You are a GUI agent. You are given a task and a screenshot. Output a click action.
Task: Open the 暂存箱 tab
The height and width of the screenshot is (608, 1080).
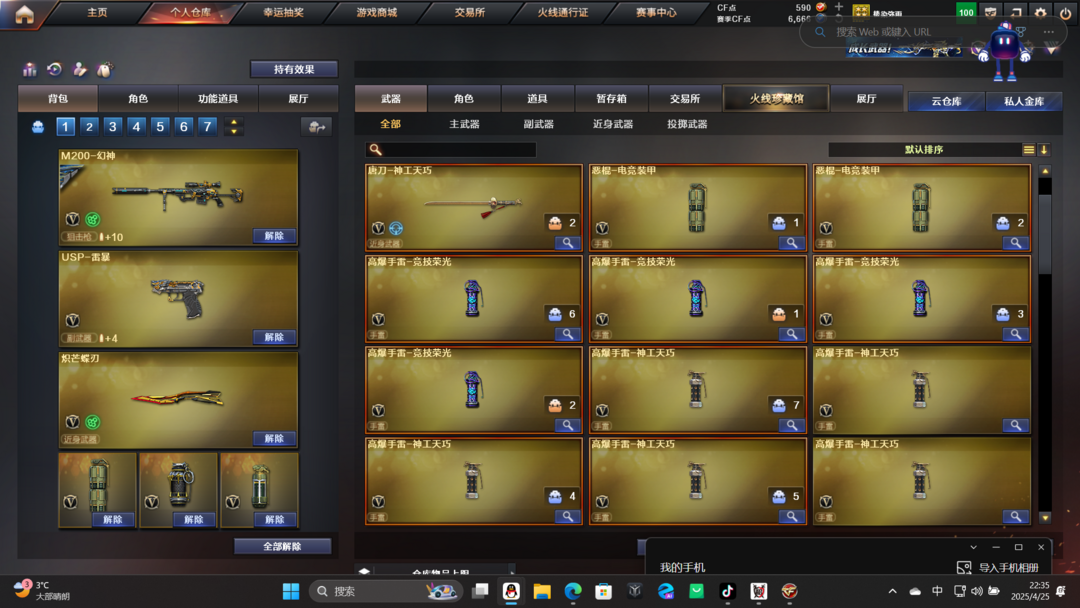click(611, 98)
